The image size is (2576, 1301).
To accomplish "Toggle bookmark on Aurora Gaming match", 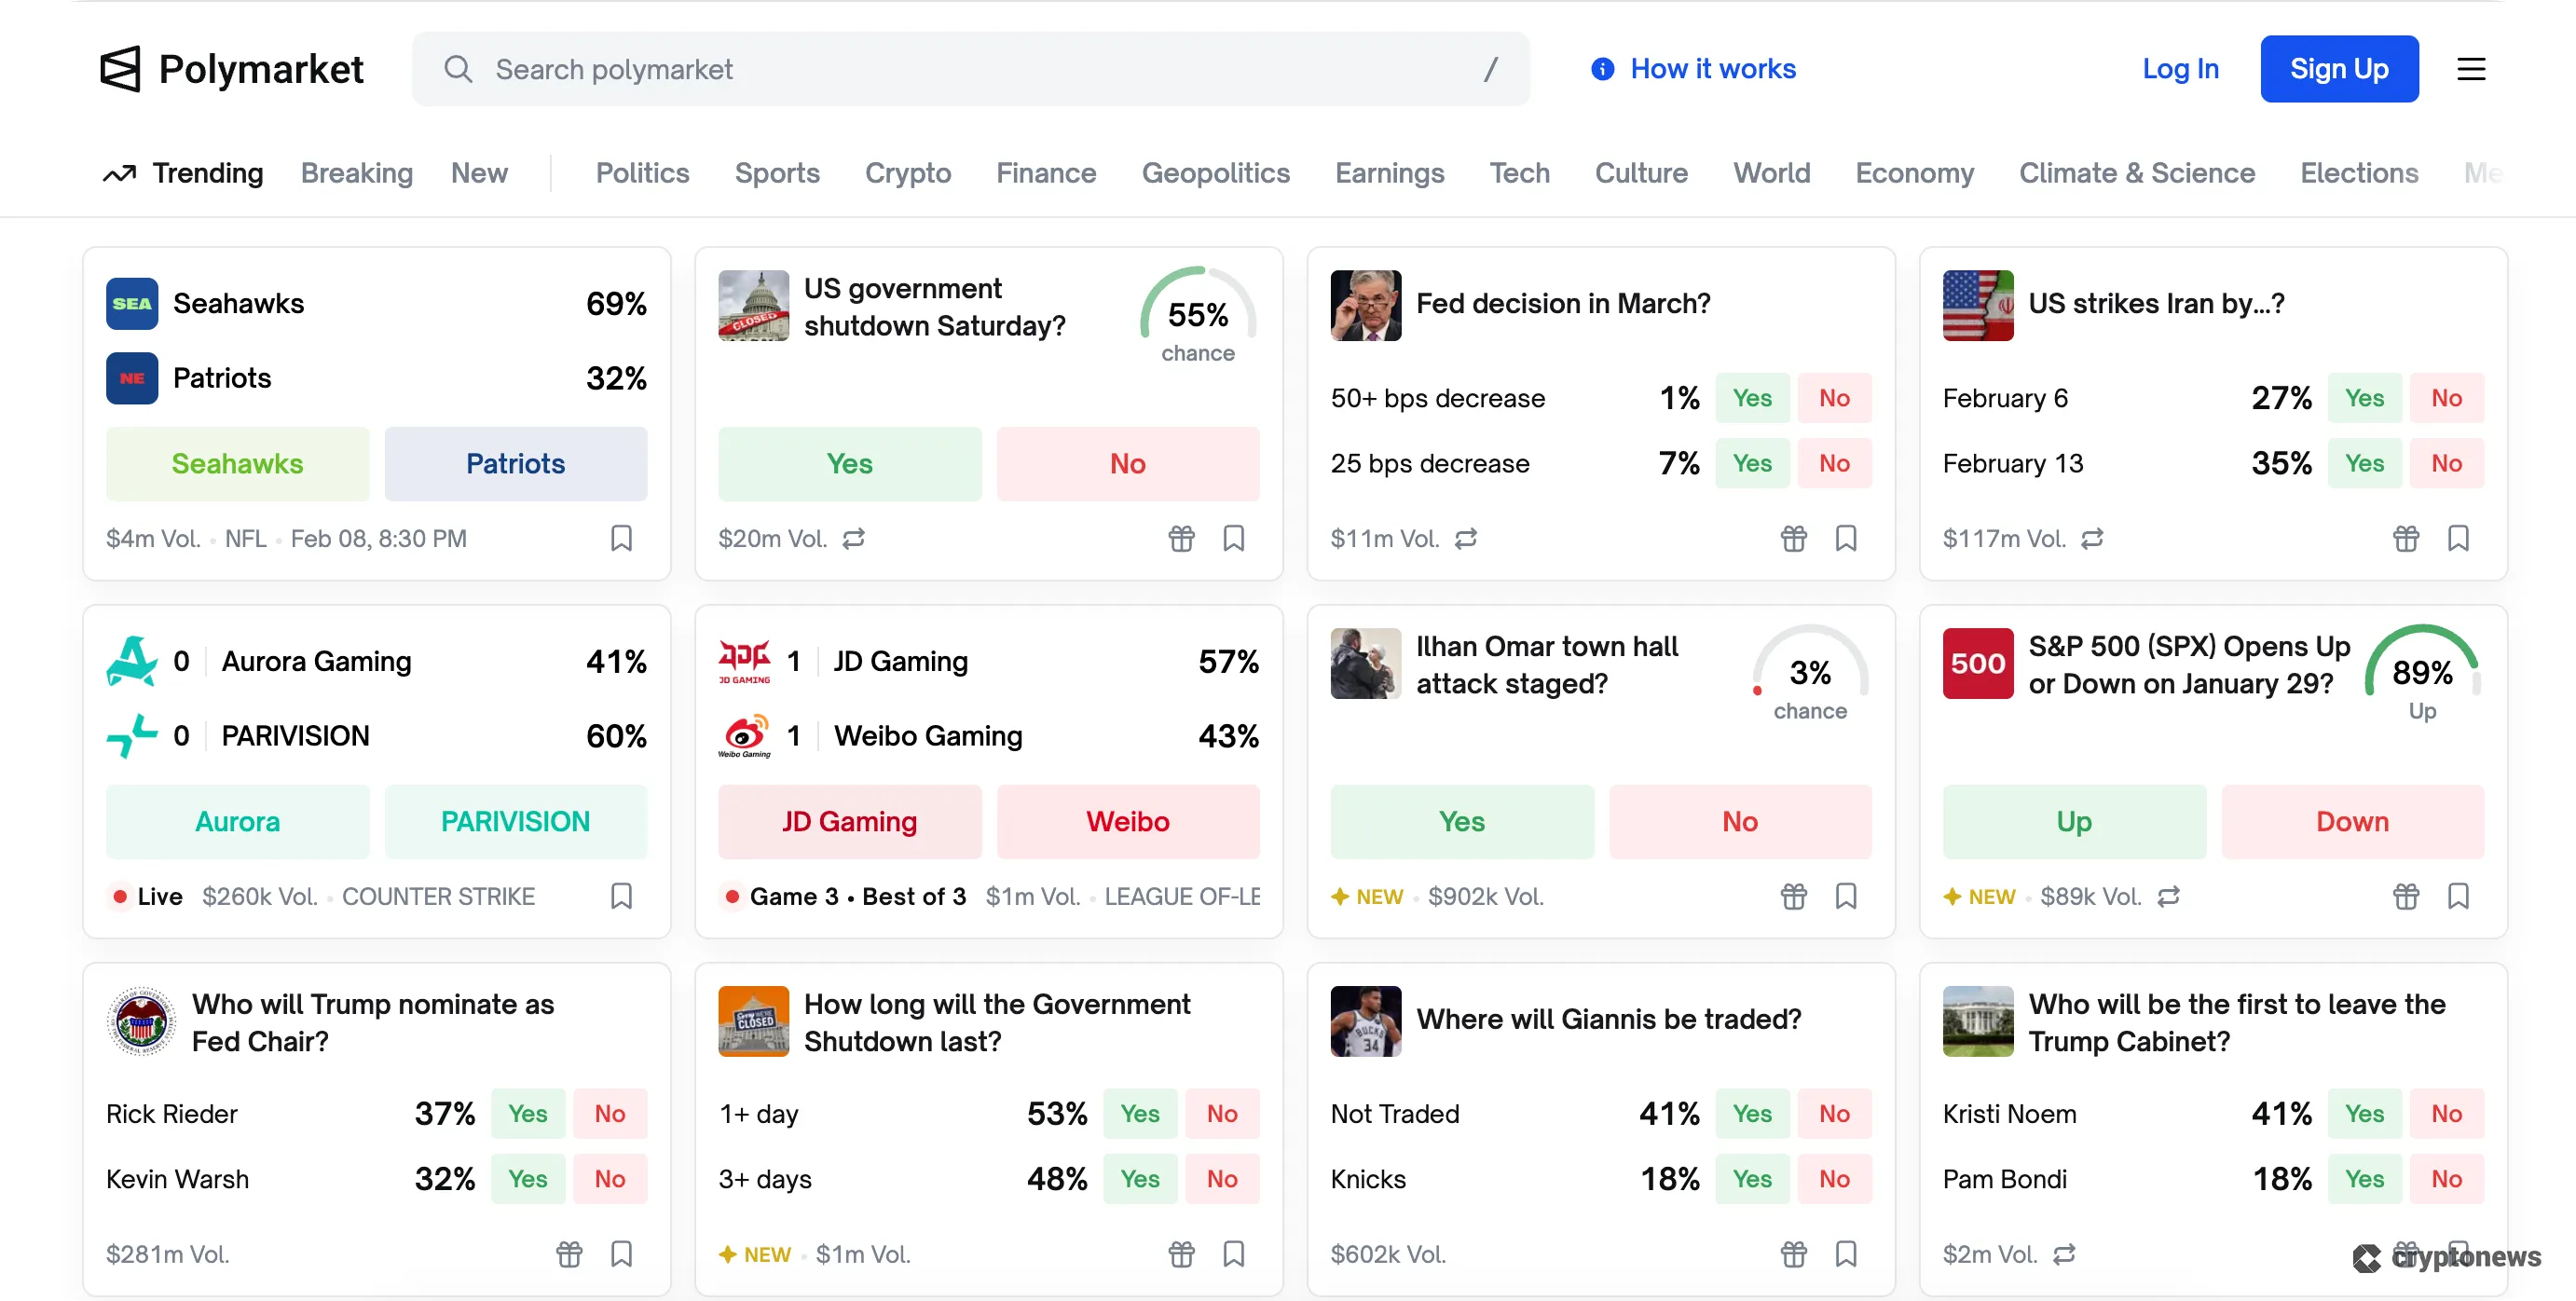I will click(621, 896).
